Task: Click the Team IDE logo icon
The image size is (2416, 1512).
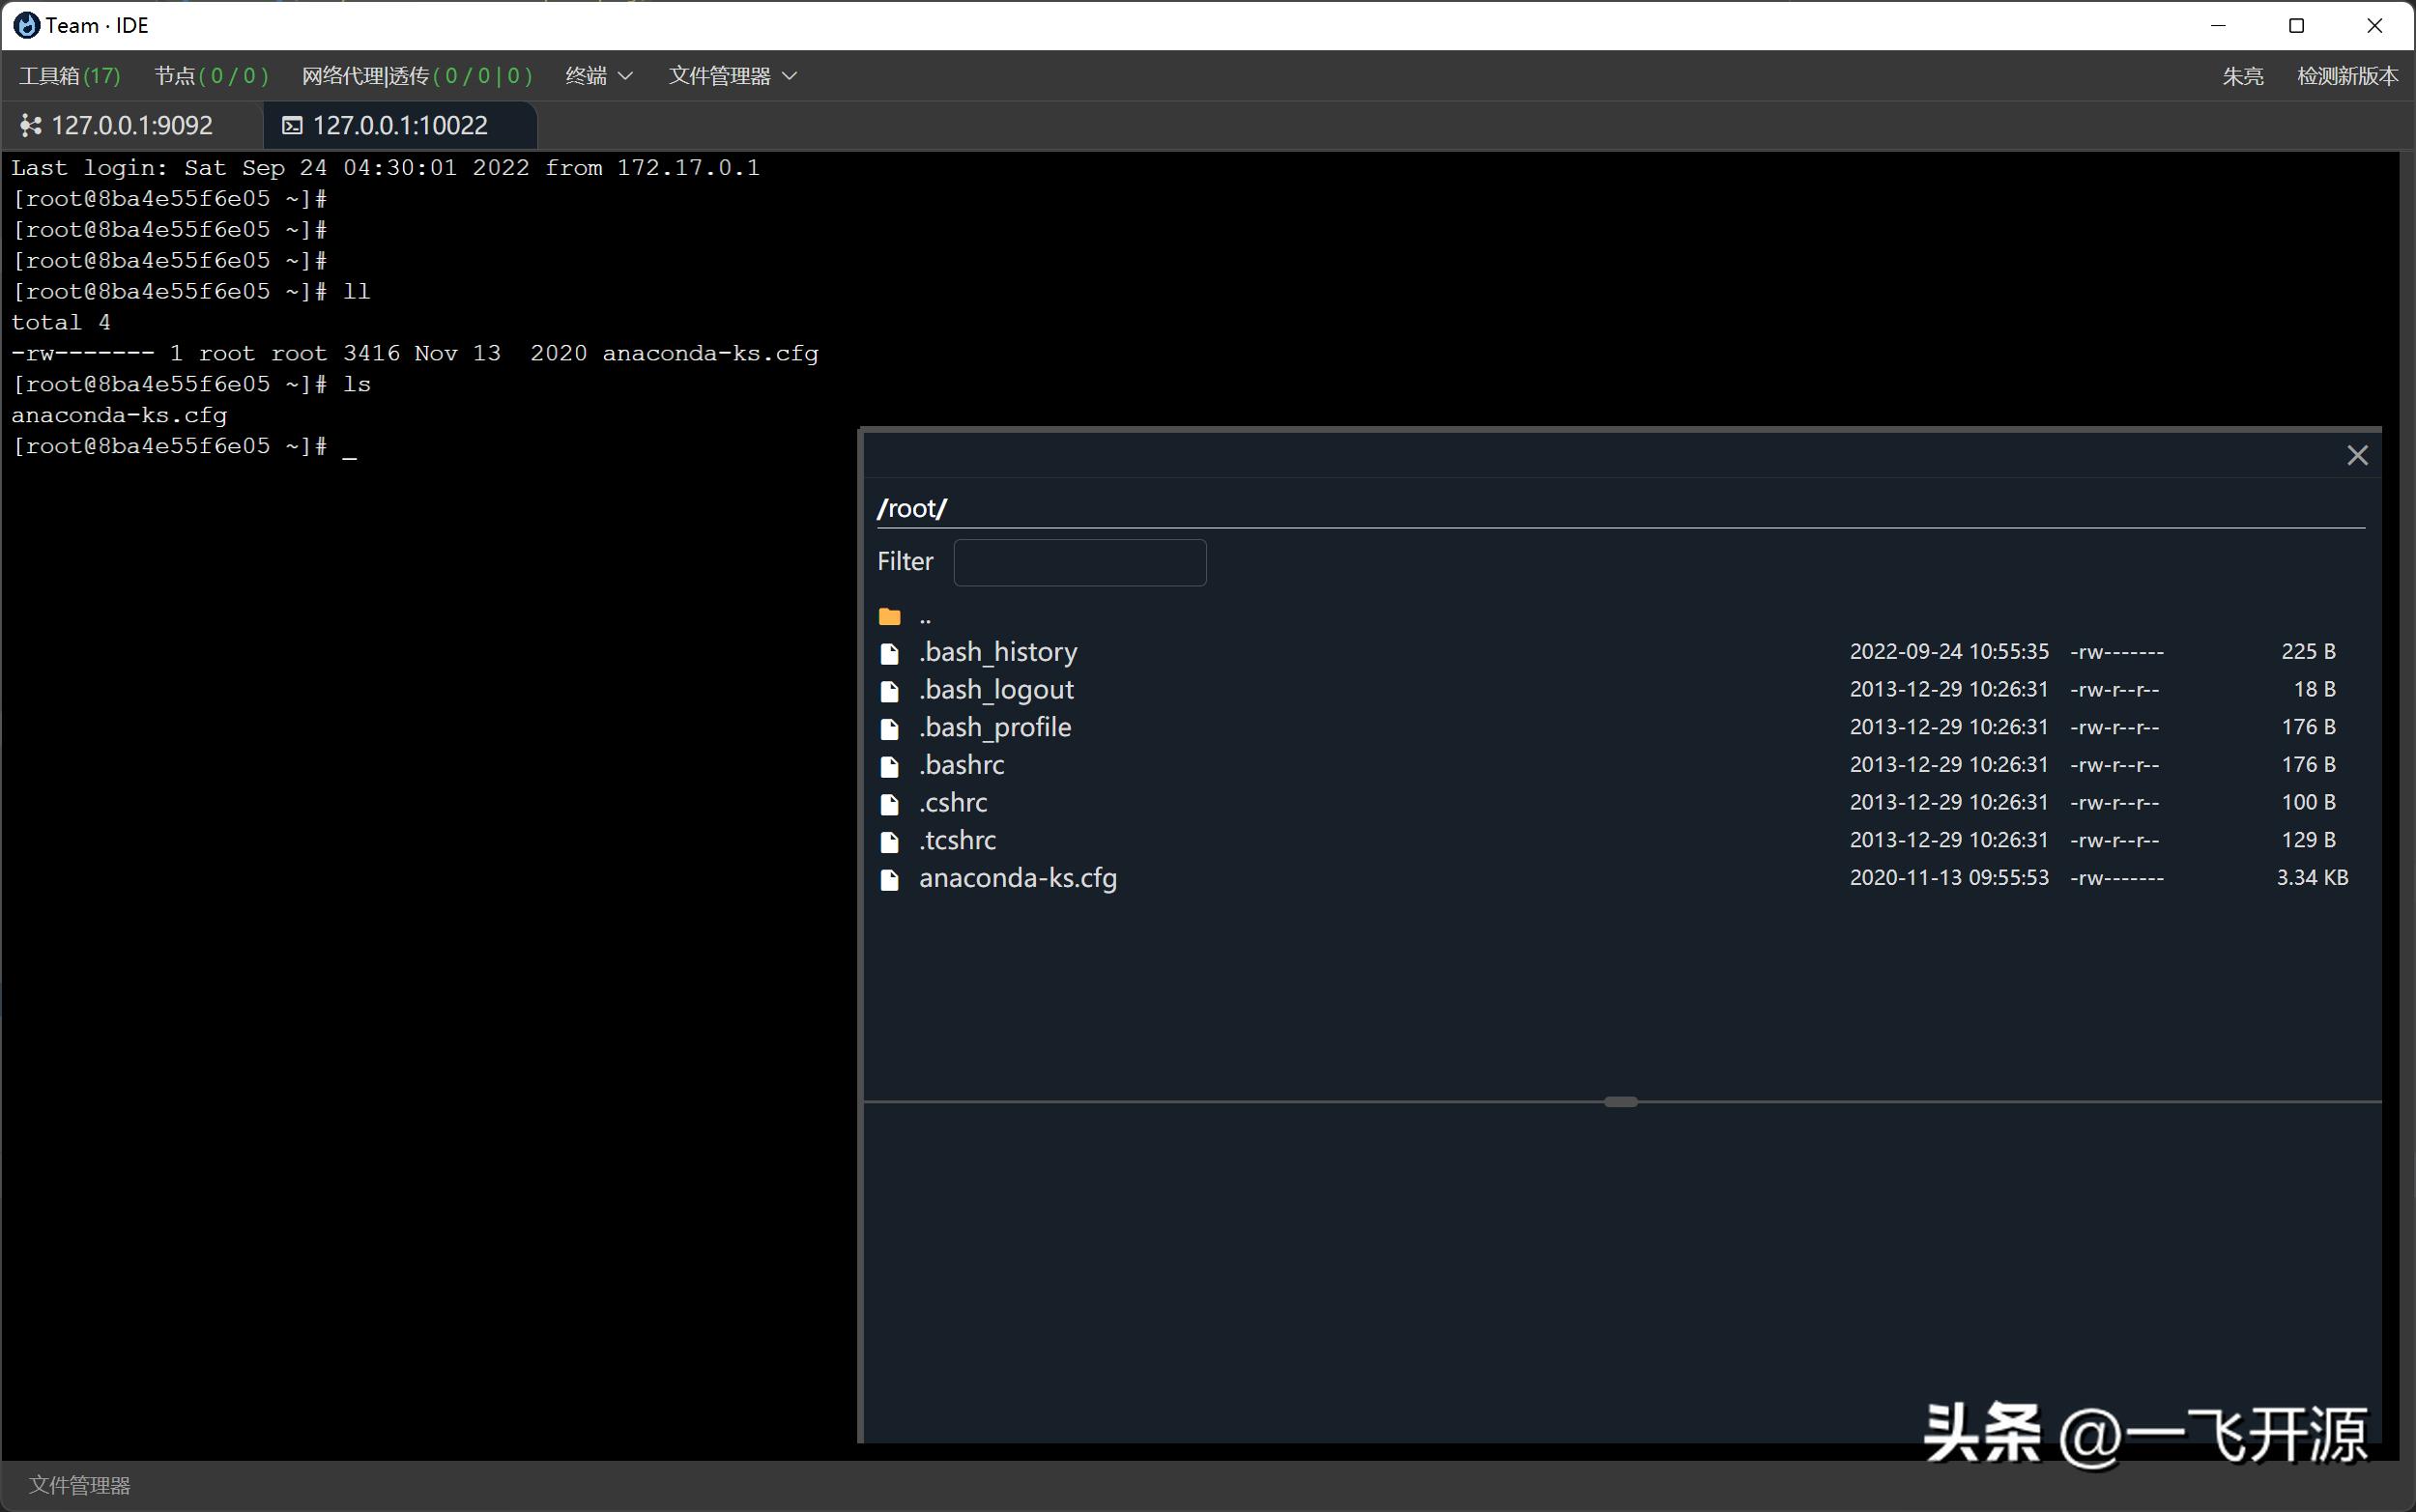Action: tap(26, 25)
